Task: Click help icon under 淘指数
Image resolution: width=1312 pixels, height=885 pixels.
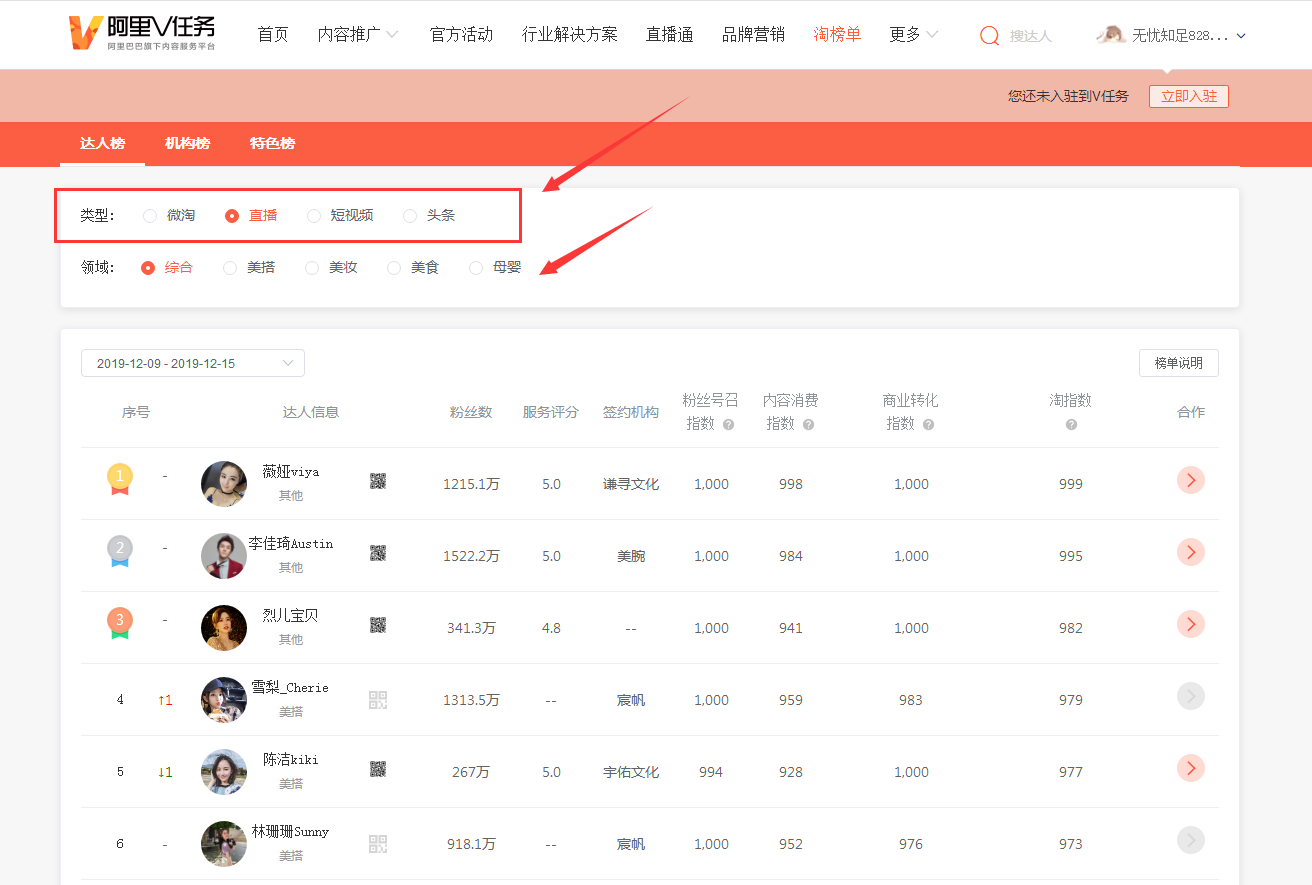Action: (1071, 424)
